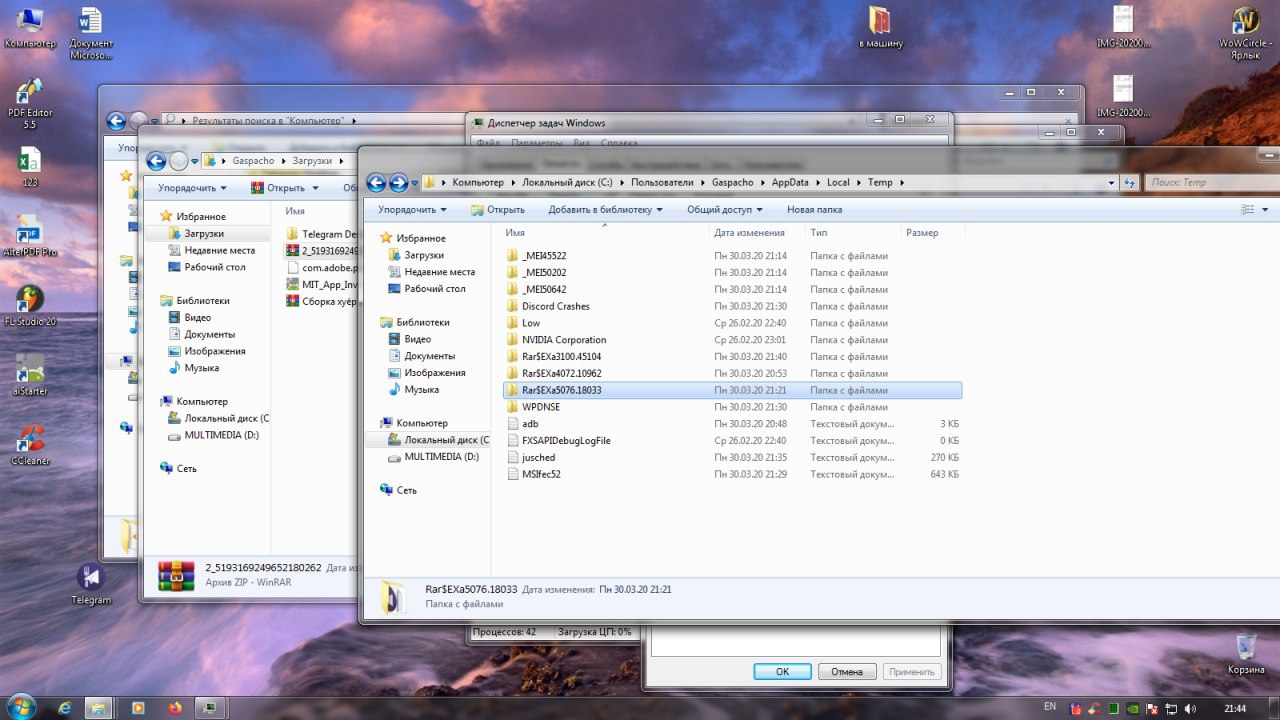Open the AlterPDF Pro desktop icon
This screenshot has height=720, width=1280.
click(x=30, y=236)
